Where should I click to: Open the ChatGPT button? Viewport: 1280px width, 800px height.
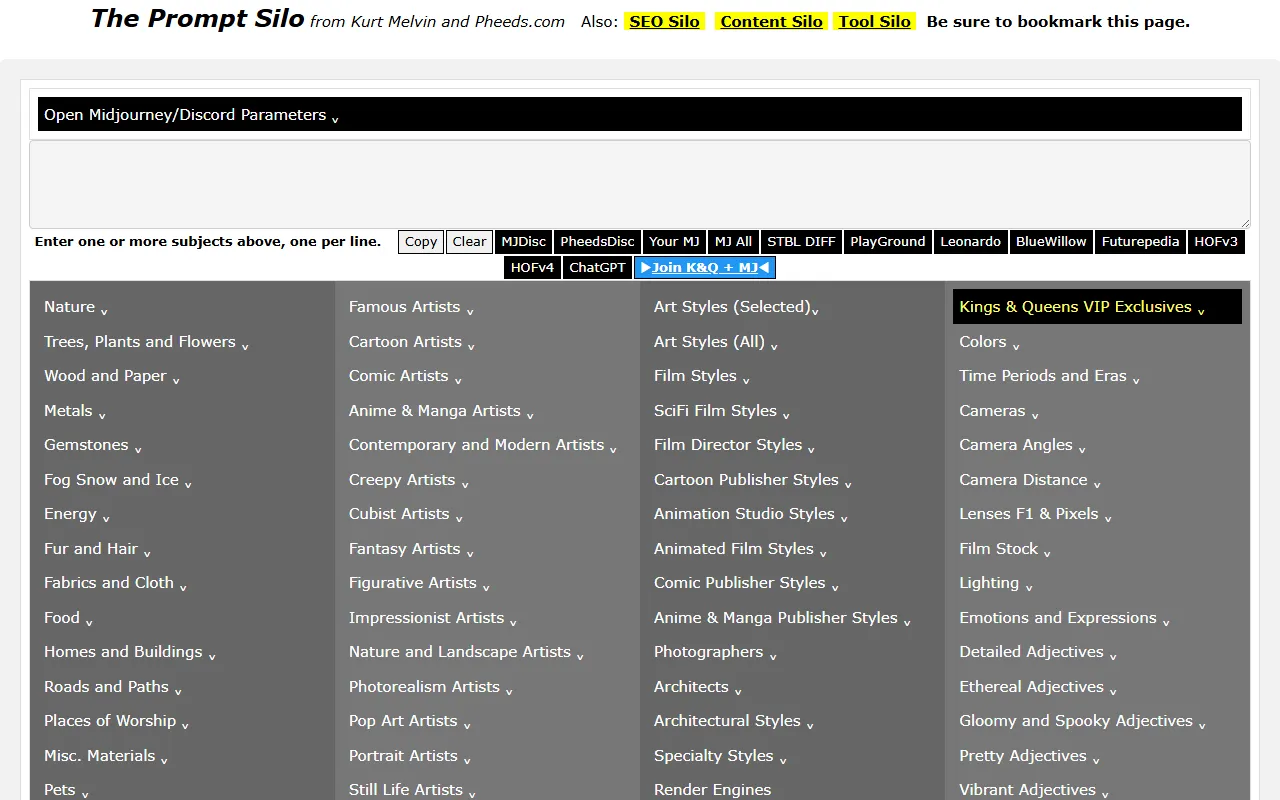pyautogui.click(x=597, y=267)
